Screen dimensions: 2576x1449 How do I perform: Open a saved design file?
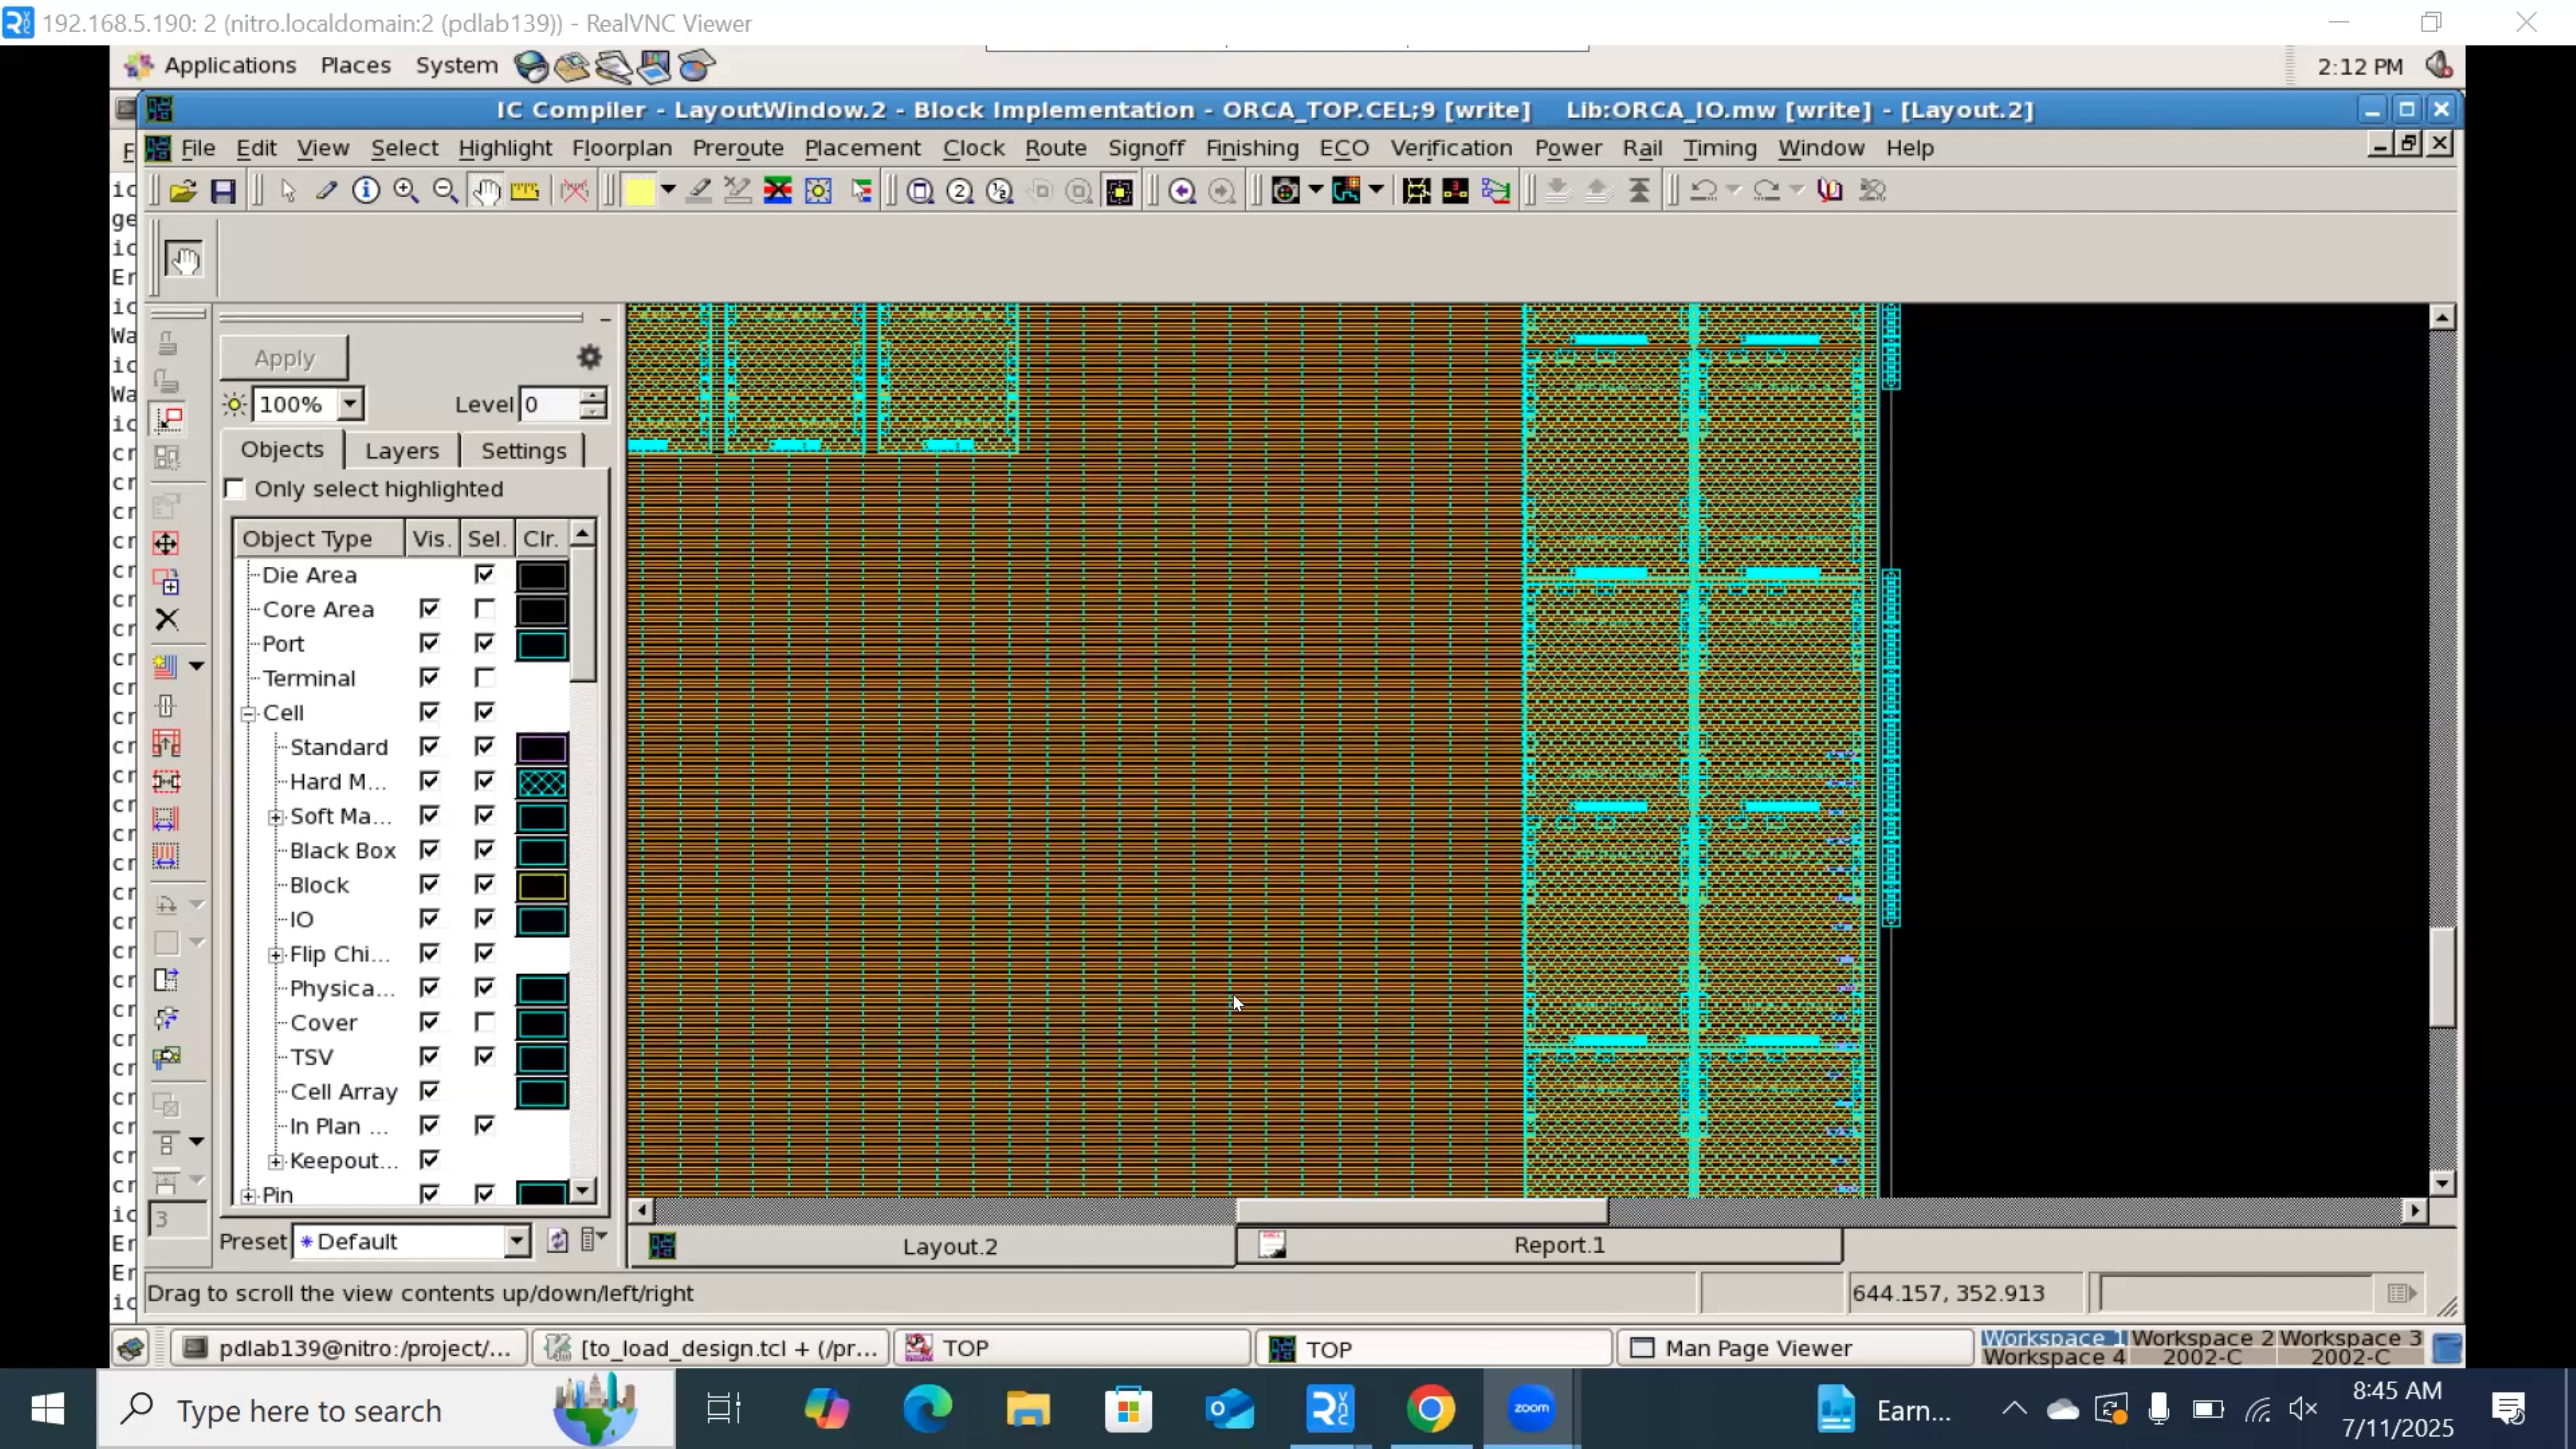(183, 190)
